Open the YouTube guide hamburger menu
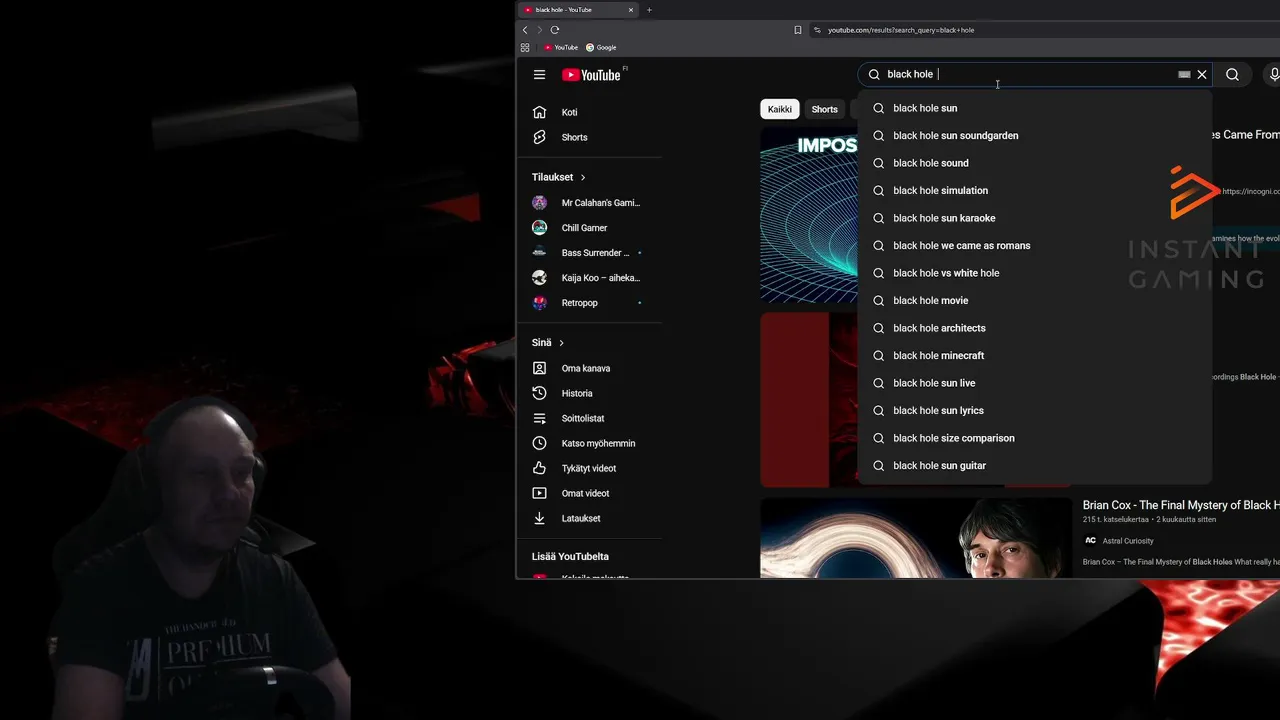Screen dimensions: 1280x720 click(x=539, y=74)
